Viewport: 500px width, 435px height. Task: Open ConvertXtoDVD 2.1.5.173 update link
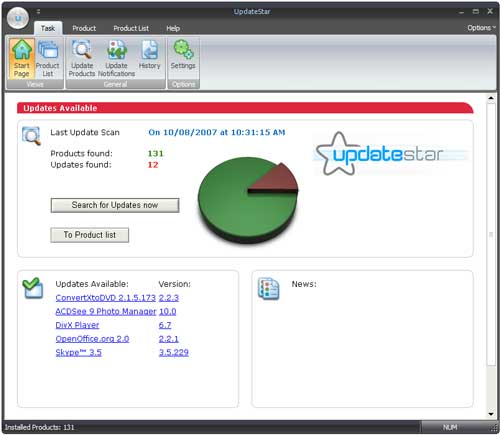[x=105, y=298]
